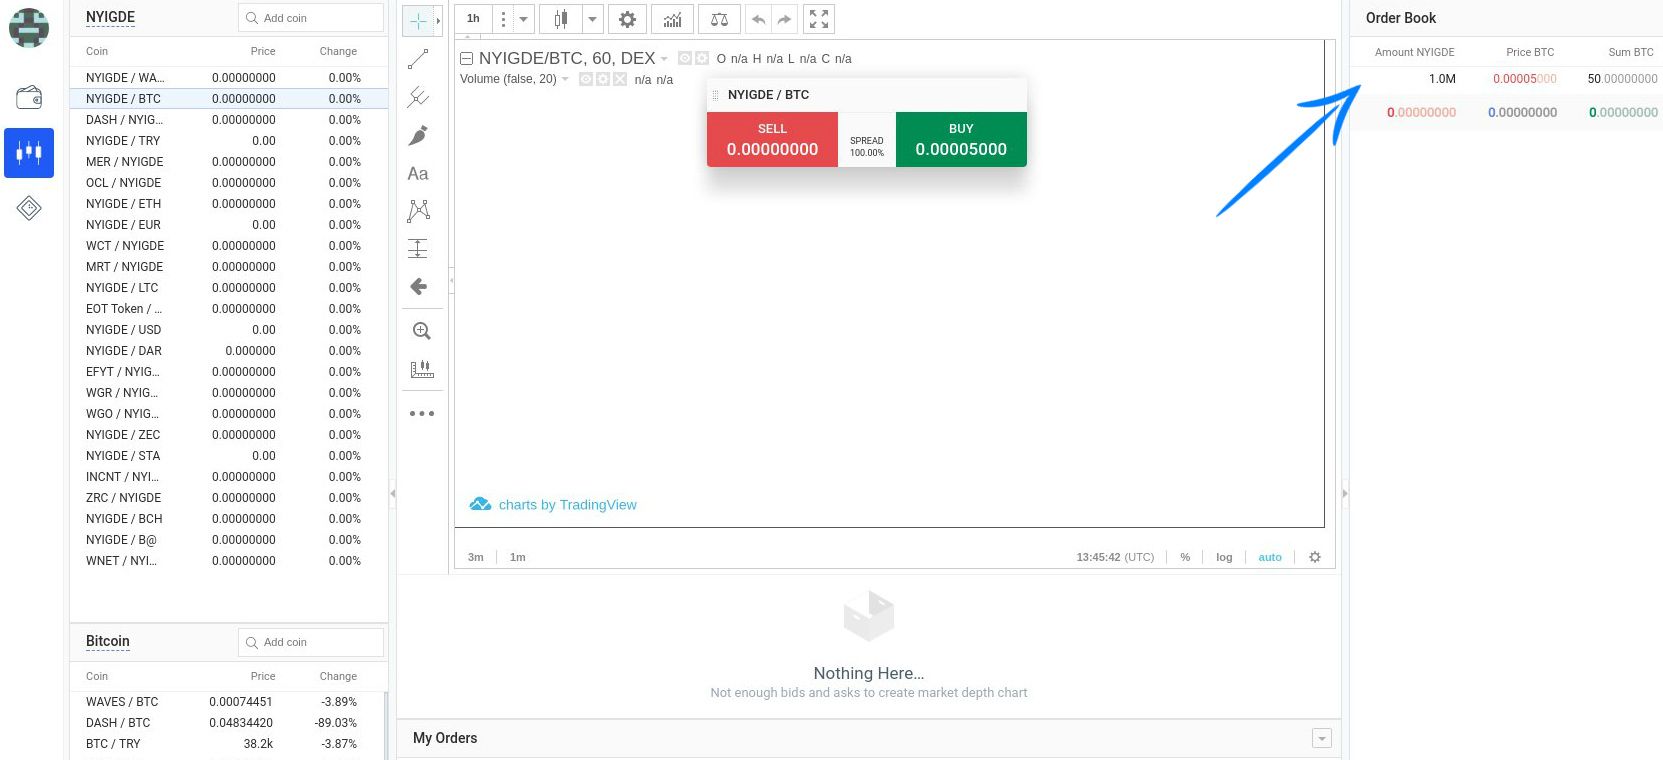
Task: Expand Volume indicator legend dropdown
Action: [x=565, y=79]
